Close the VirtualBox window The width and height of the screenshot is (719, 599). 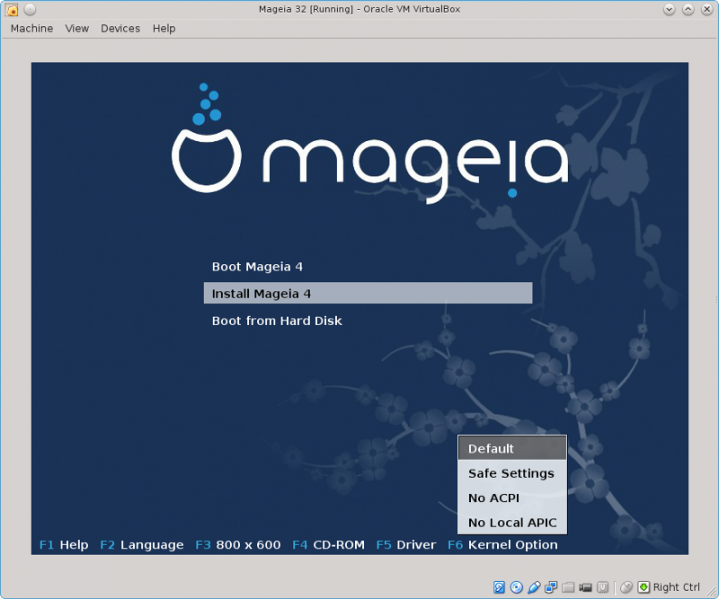[707, 9]
